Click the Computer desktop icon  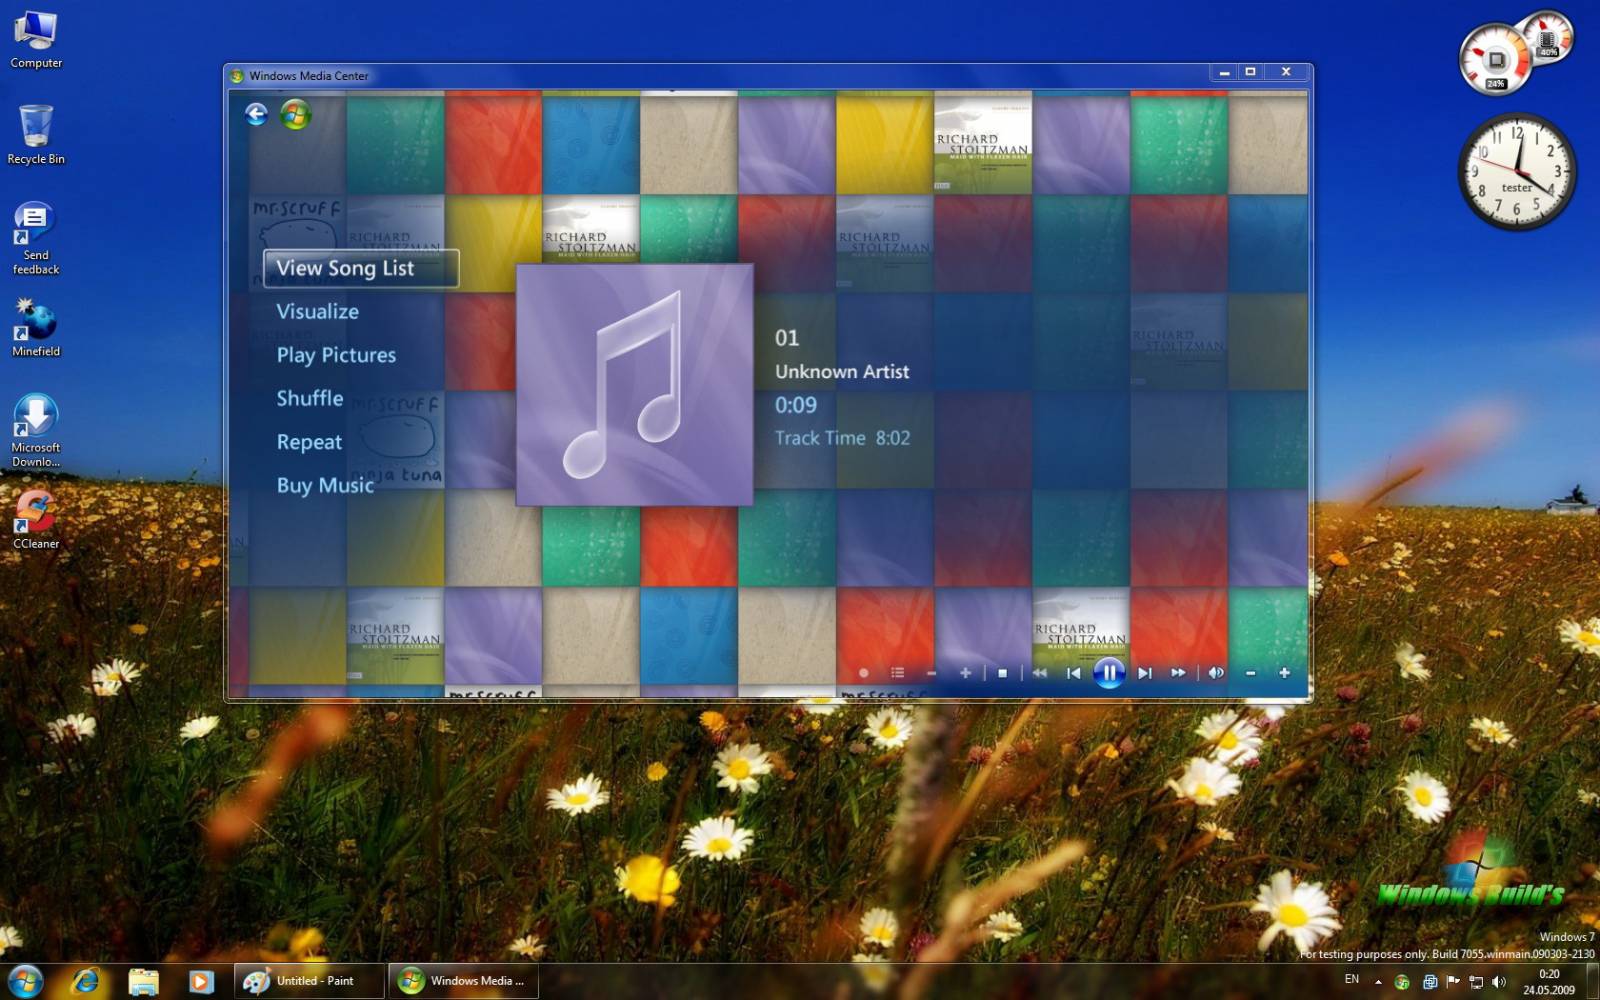(36, 39)
